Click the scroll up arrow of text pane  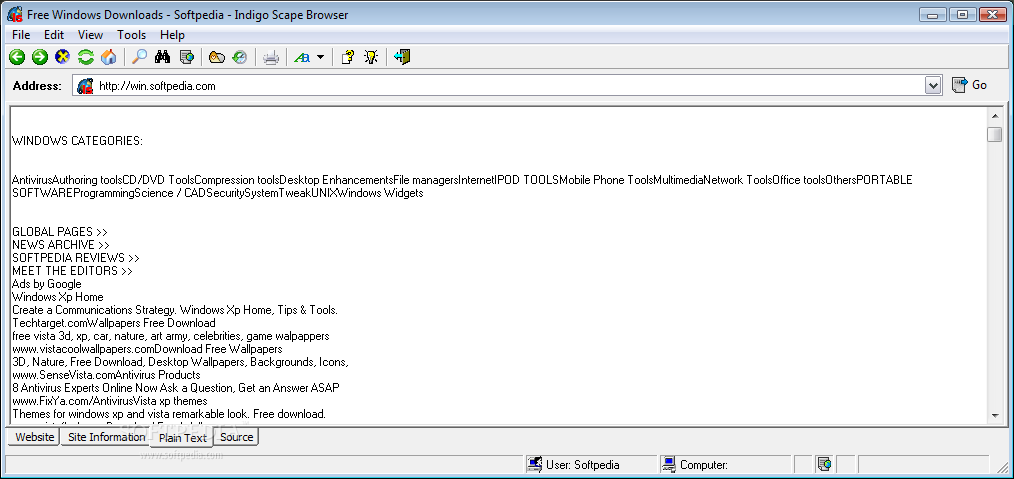pyautogui.click(x=995, y=116)
